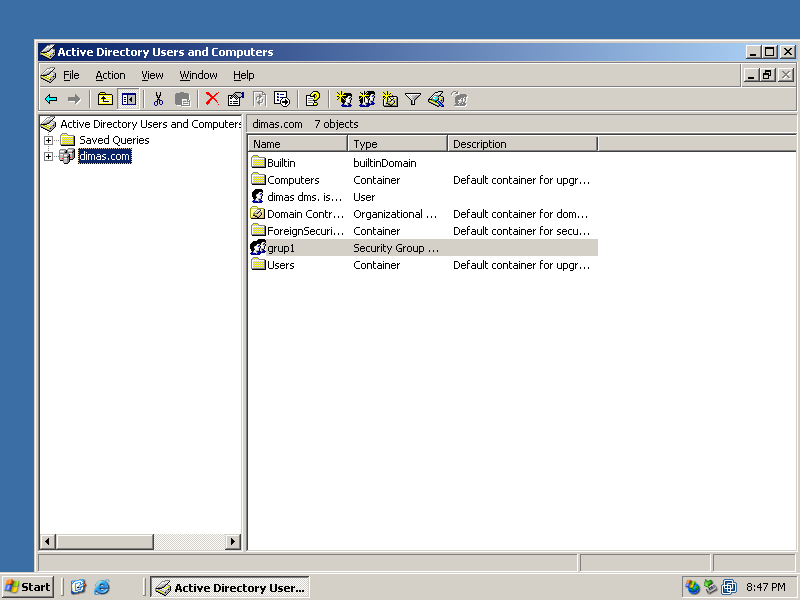800x600 pixels.
Task: Click the Back navigation arrow
Action: click(50, 99)
